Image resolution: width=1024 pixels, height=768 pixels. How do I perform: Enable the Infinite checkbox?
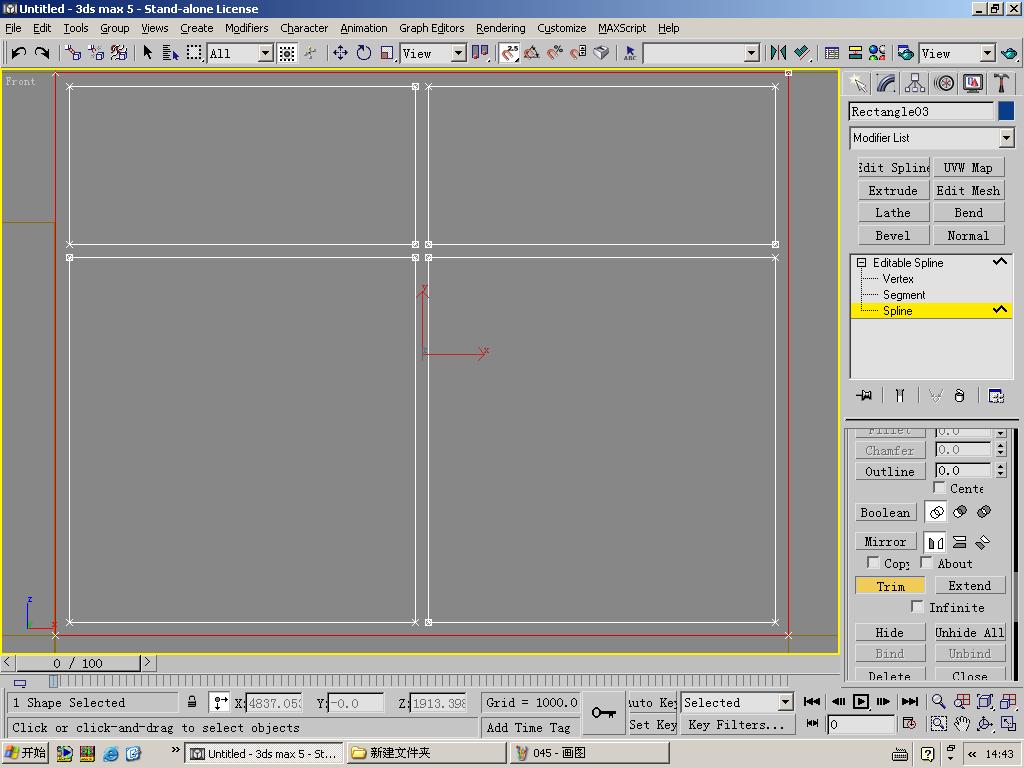point(917,607)
